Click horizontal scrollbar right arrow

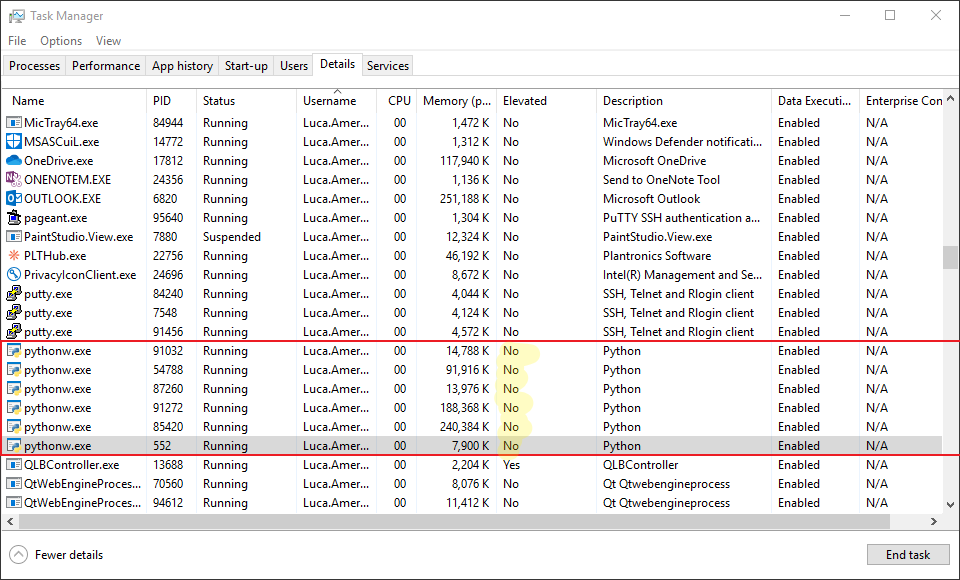coord(934,522)
